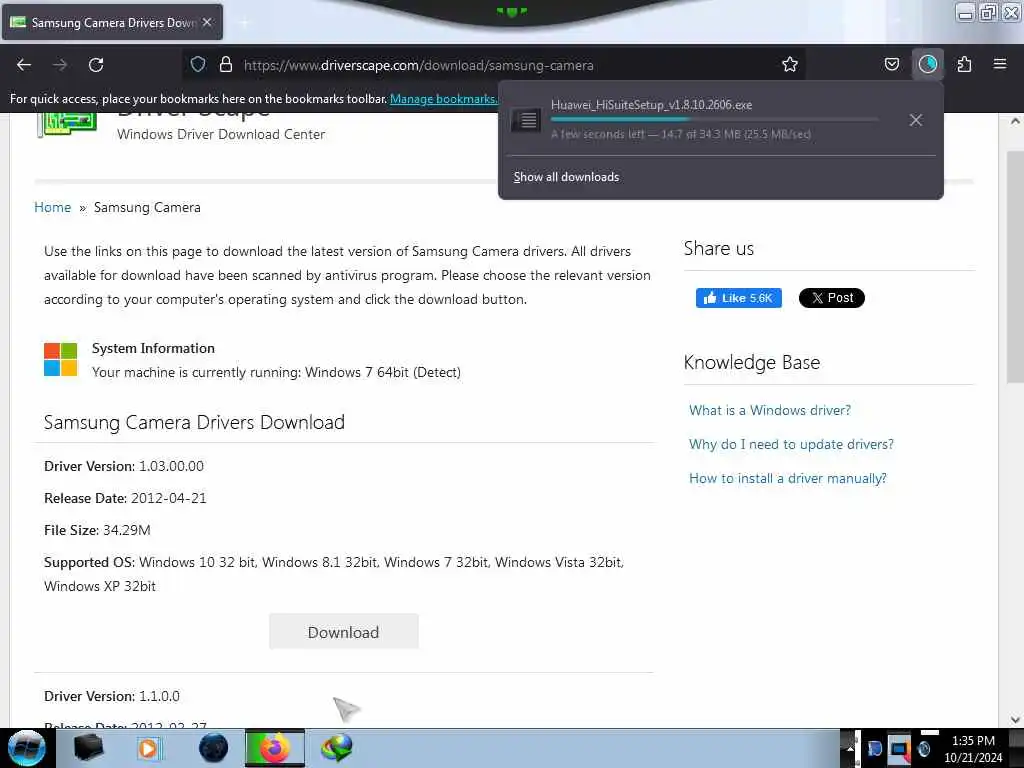Image resolution: width=1024 pixels, height=768 pixels.
Task: Open How to install a driver manually?
Action: [788, 478]
